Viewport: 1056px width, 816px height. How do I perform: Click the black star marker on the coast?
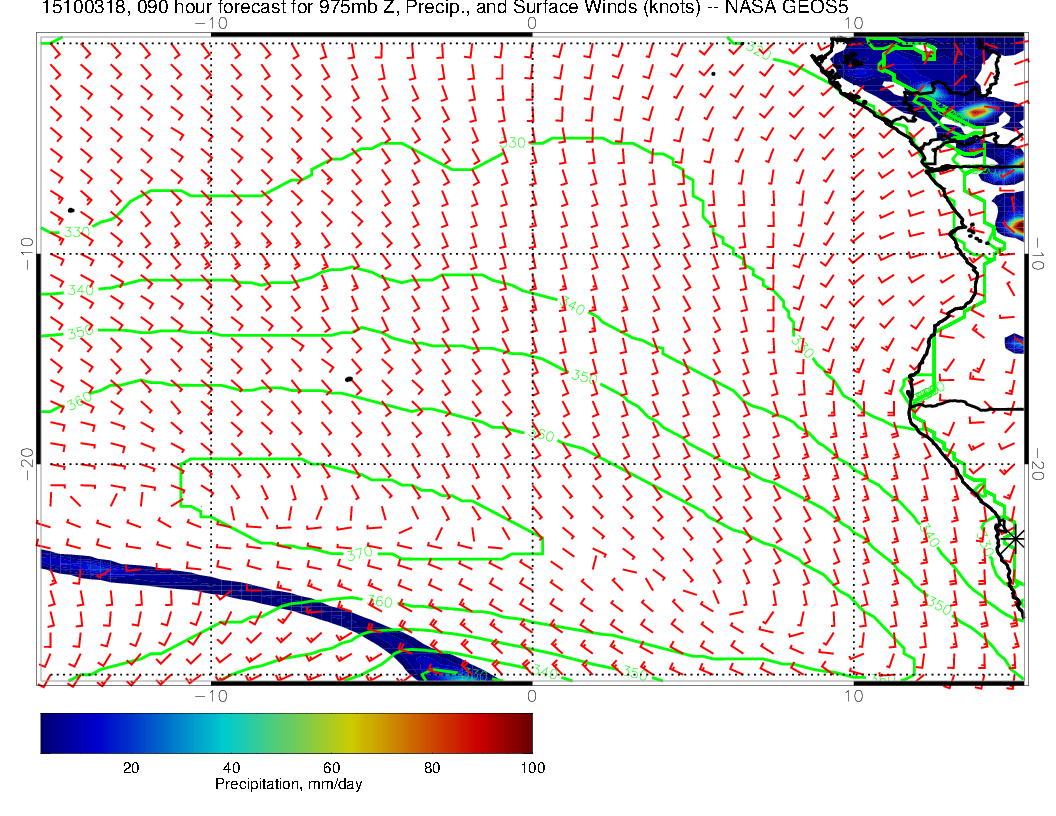tap(1016, 538)
